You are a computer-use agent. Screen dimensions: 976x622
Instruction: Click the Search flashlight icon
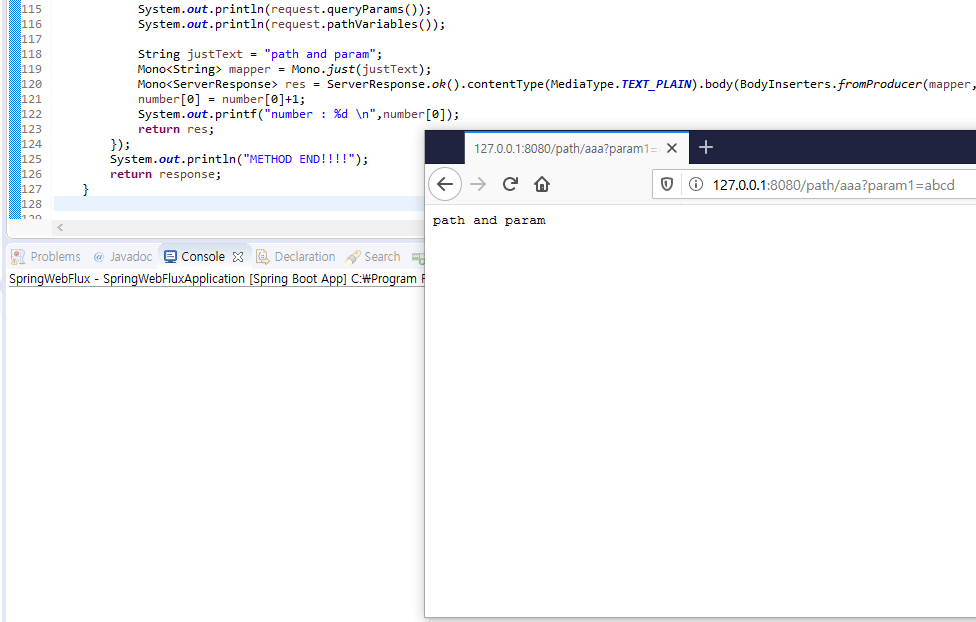point(353,257)
